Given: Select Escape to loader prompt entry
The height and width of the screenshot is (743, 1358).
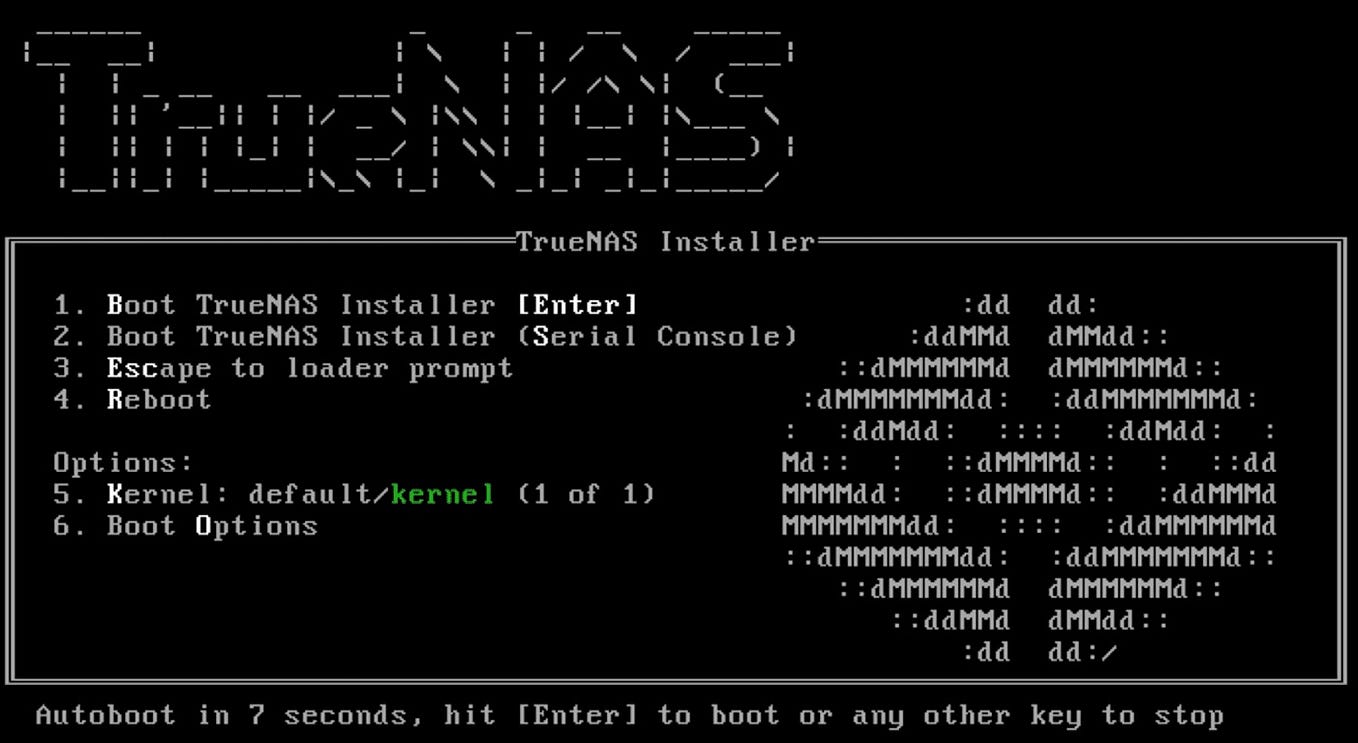Looking at the screenshot, I should (283, 368).
